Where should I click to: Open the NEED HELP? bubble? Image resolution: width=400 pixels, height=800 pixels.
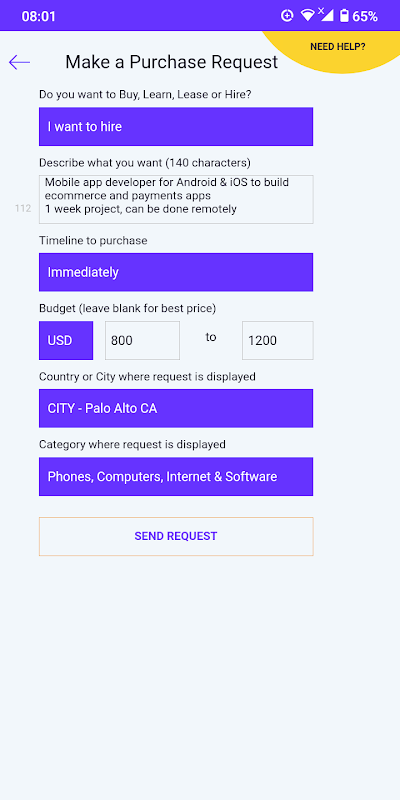pyautogui.click(x=337, y=47)
